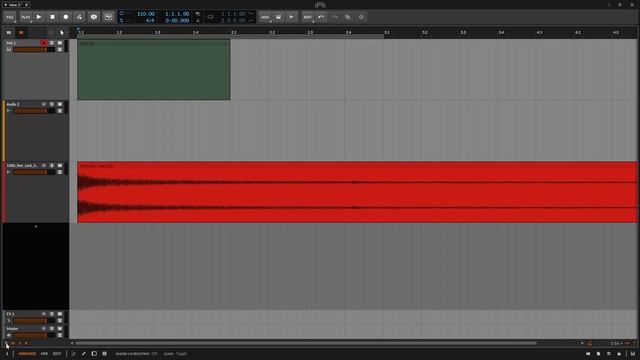Click the add track plus button

click(36, 227)
